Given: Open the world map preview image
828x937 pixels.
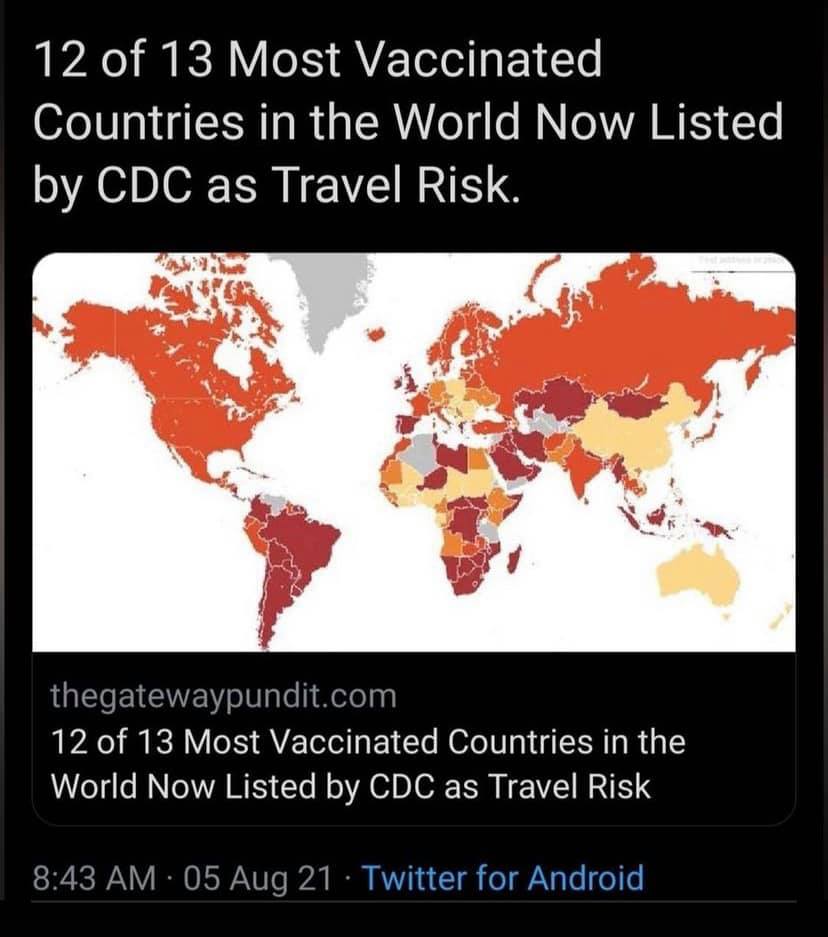Looking at the screenshot, I should click(x=414, y=452).
